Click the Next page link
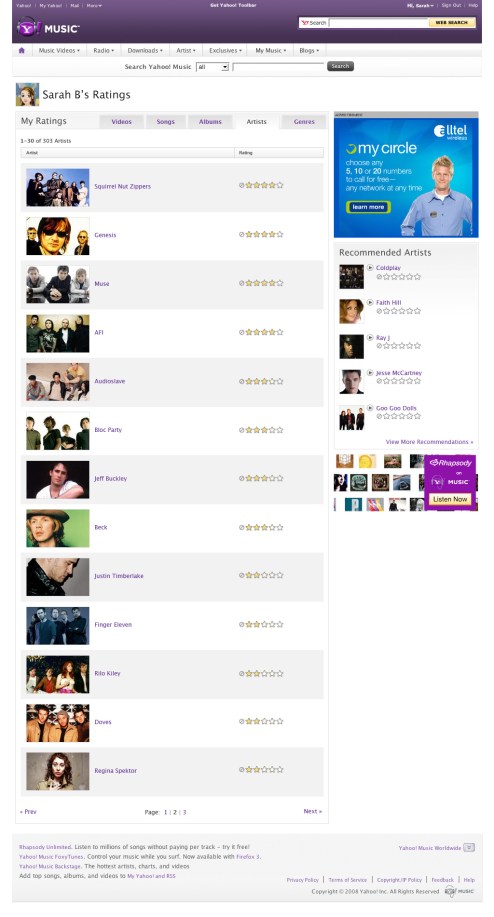Screen dimensions: 494x917 click(312, 811)
